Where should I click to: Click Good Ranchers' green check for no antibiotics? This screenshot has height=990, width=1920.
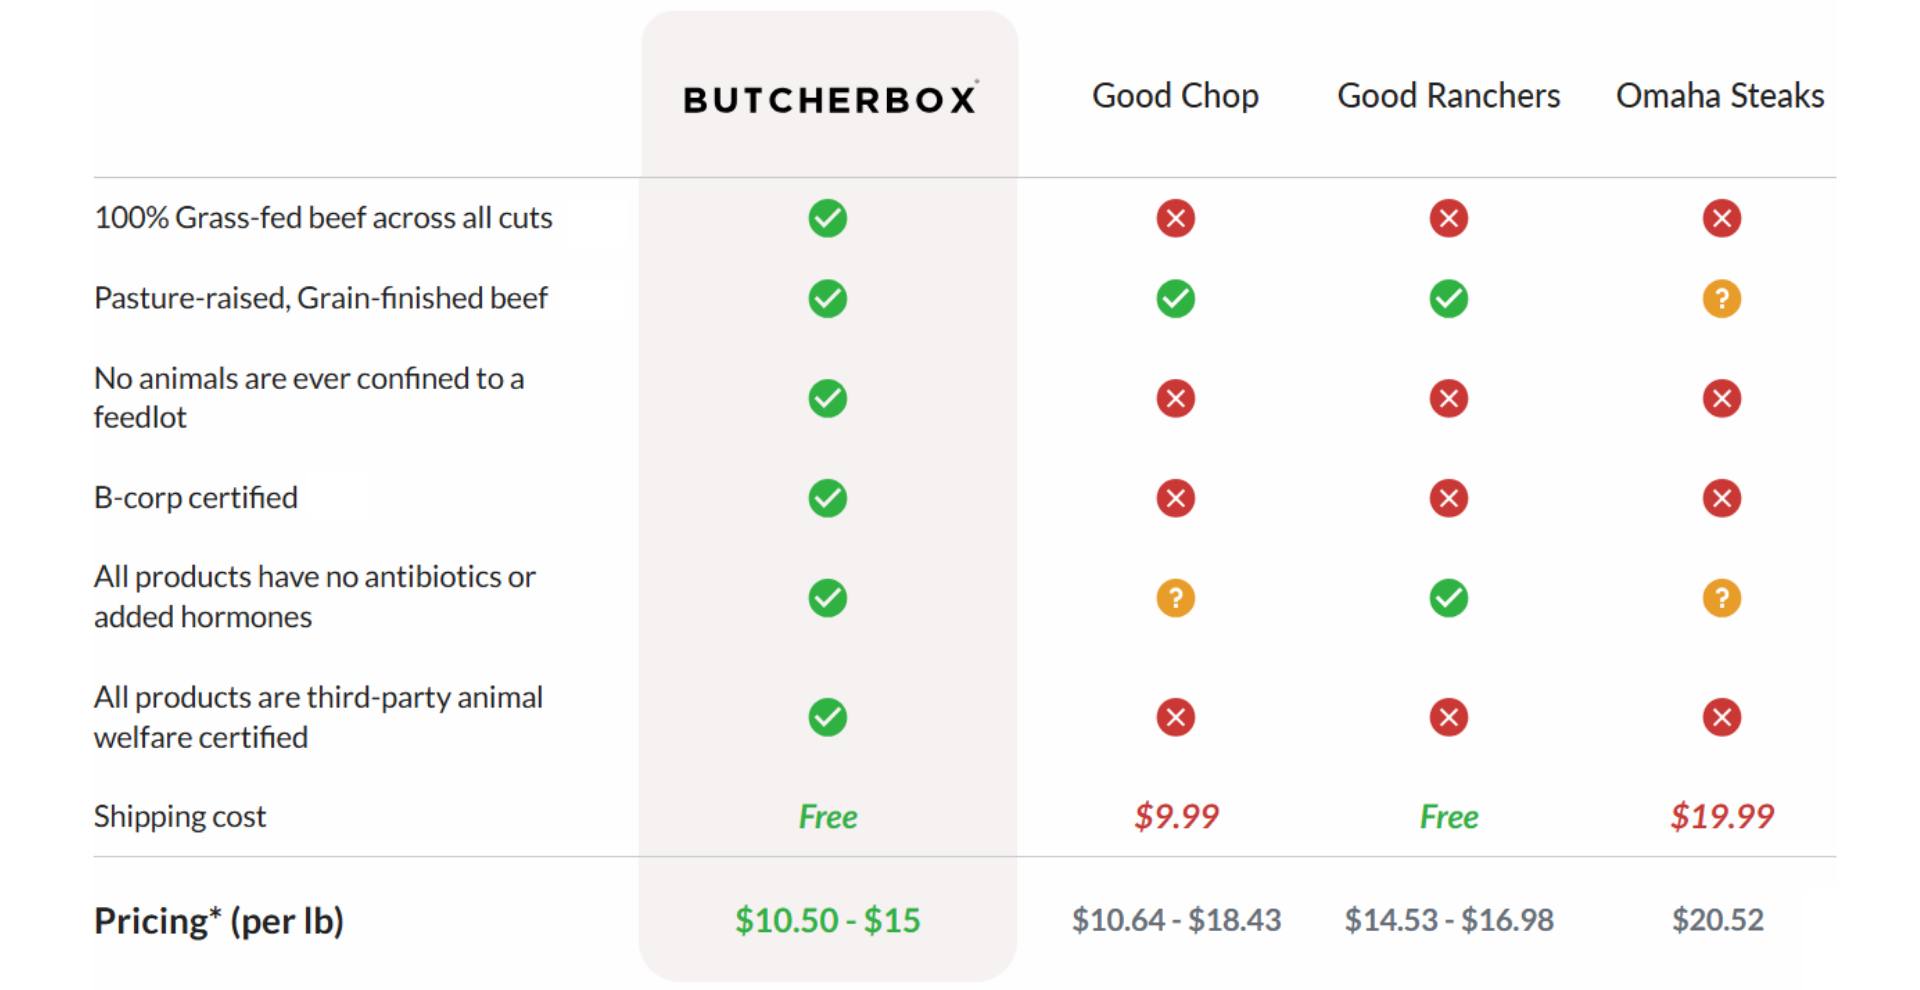point(1448,598)
